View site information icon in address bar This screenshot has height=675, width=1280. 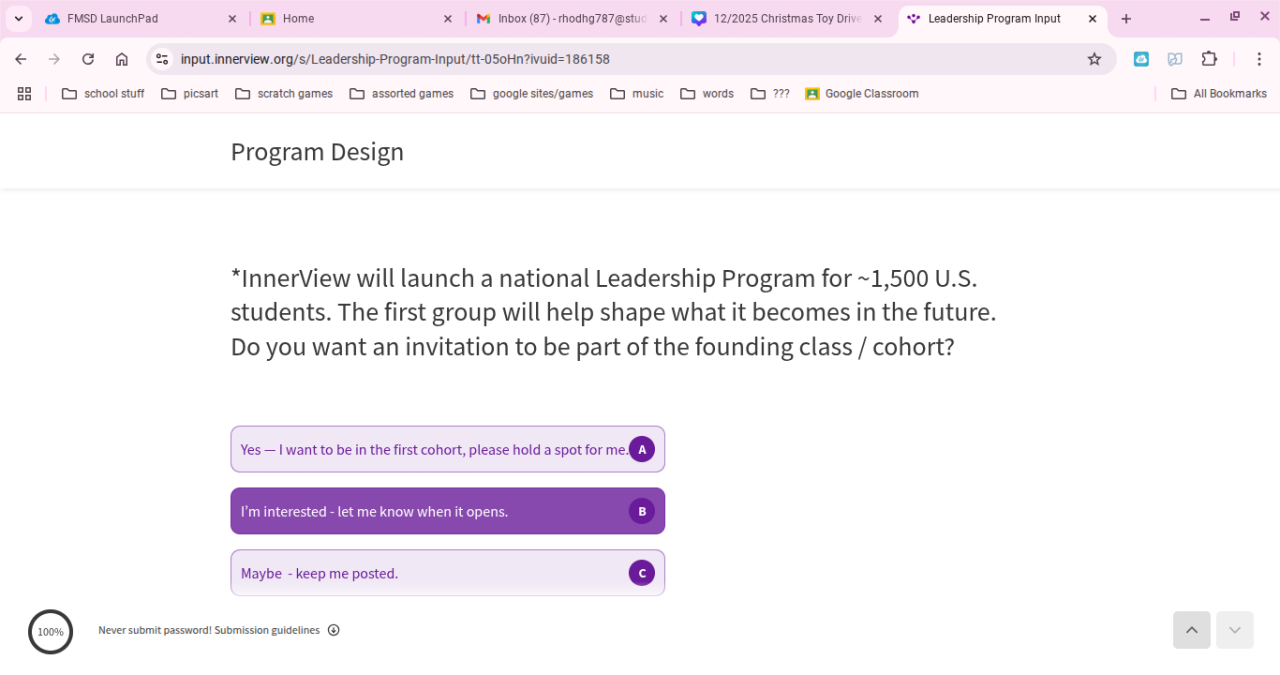pyautogui.click(x=162, y=59)
